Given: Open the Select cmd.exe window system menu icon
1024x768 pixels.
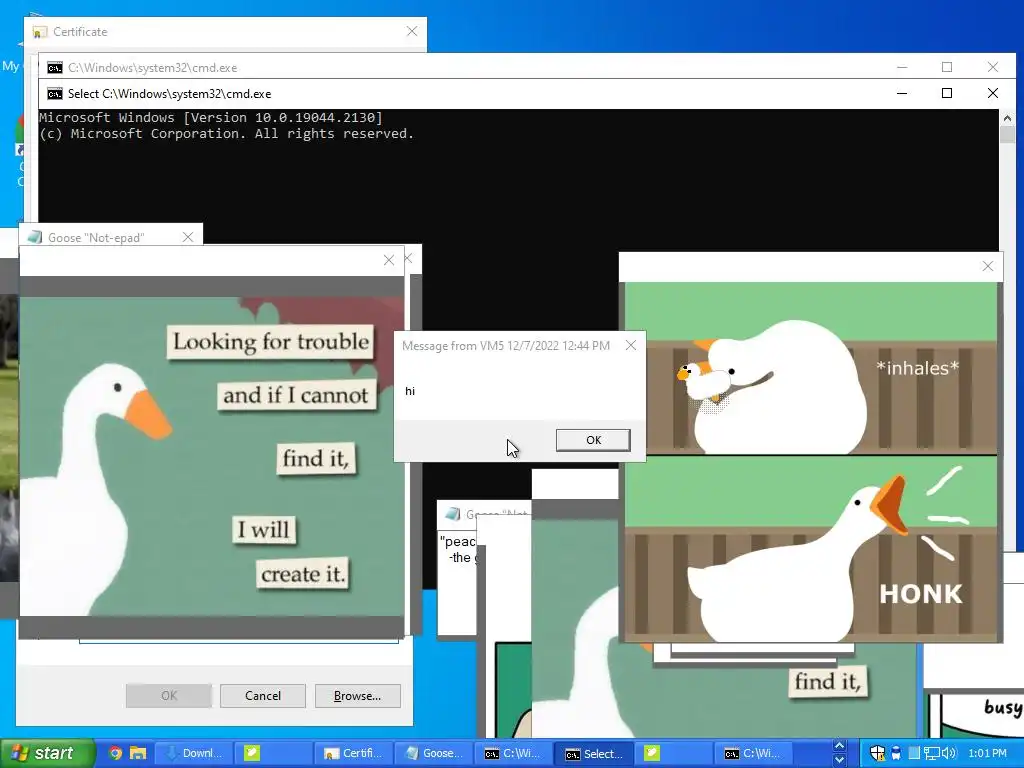Looking at the screenshot, I should 55,93.
